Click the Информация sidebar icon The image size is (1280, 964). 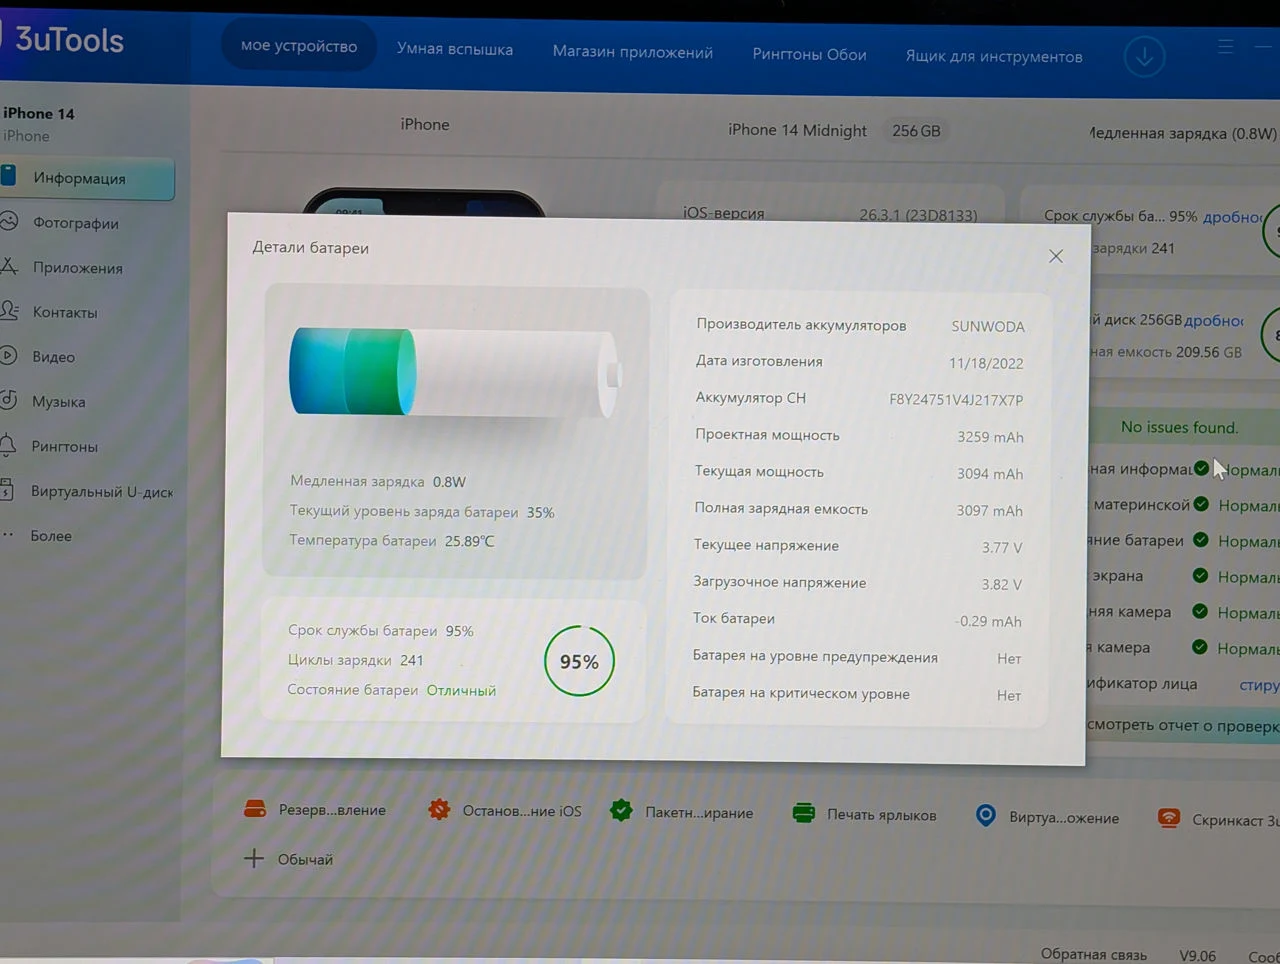pos(8,177)
